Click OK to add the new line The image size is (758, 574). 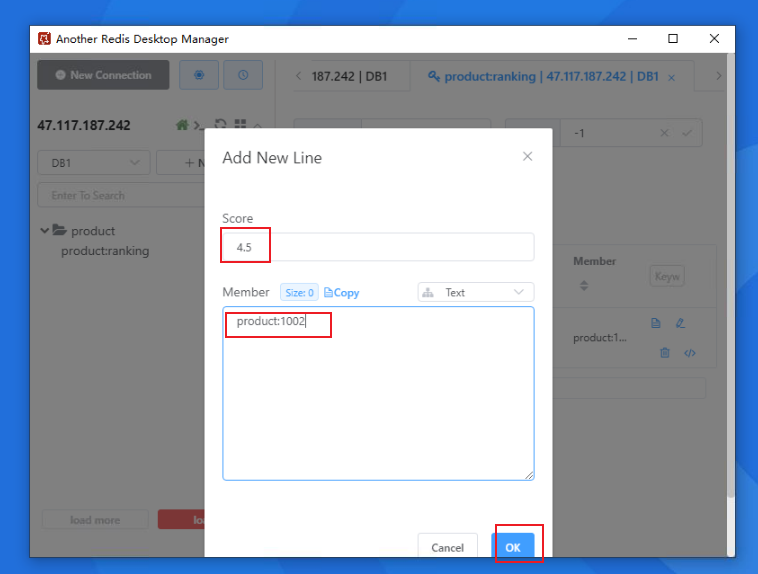point(513,547)
